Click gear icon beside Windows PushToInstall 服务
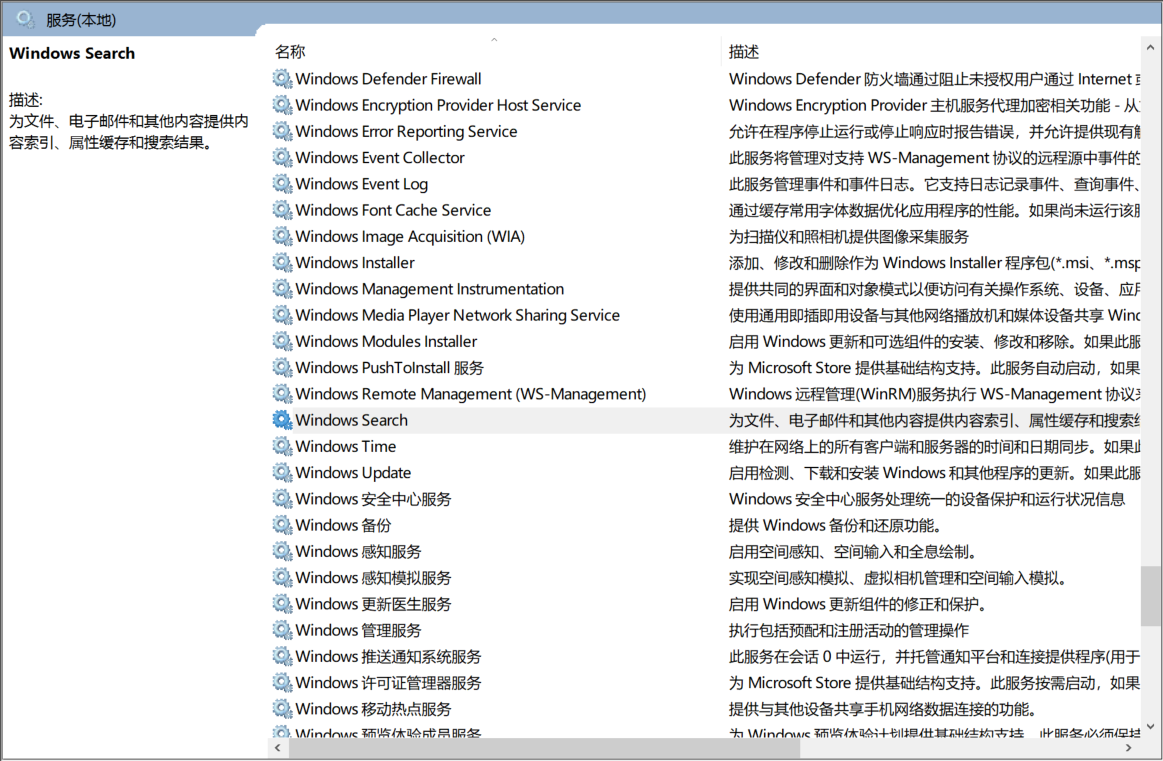The height and width of the screenshot is (761, 1163). (282, 367)
